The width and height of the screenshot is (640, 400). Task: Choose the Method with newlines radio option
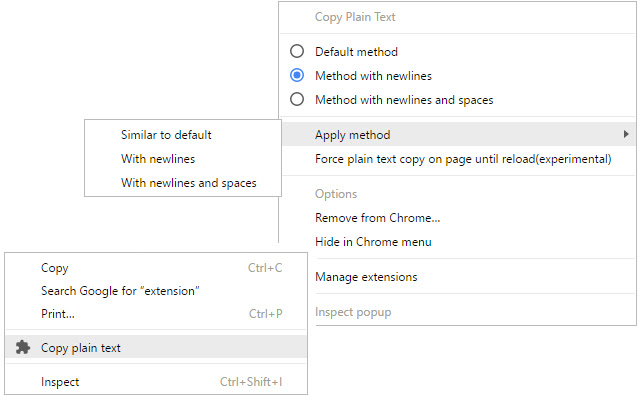(x=296, y=75)
